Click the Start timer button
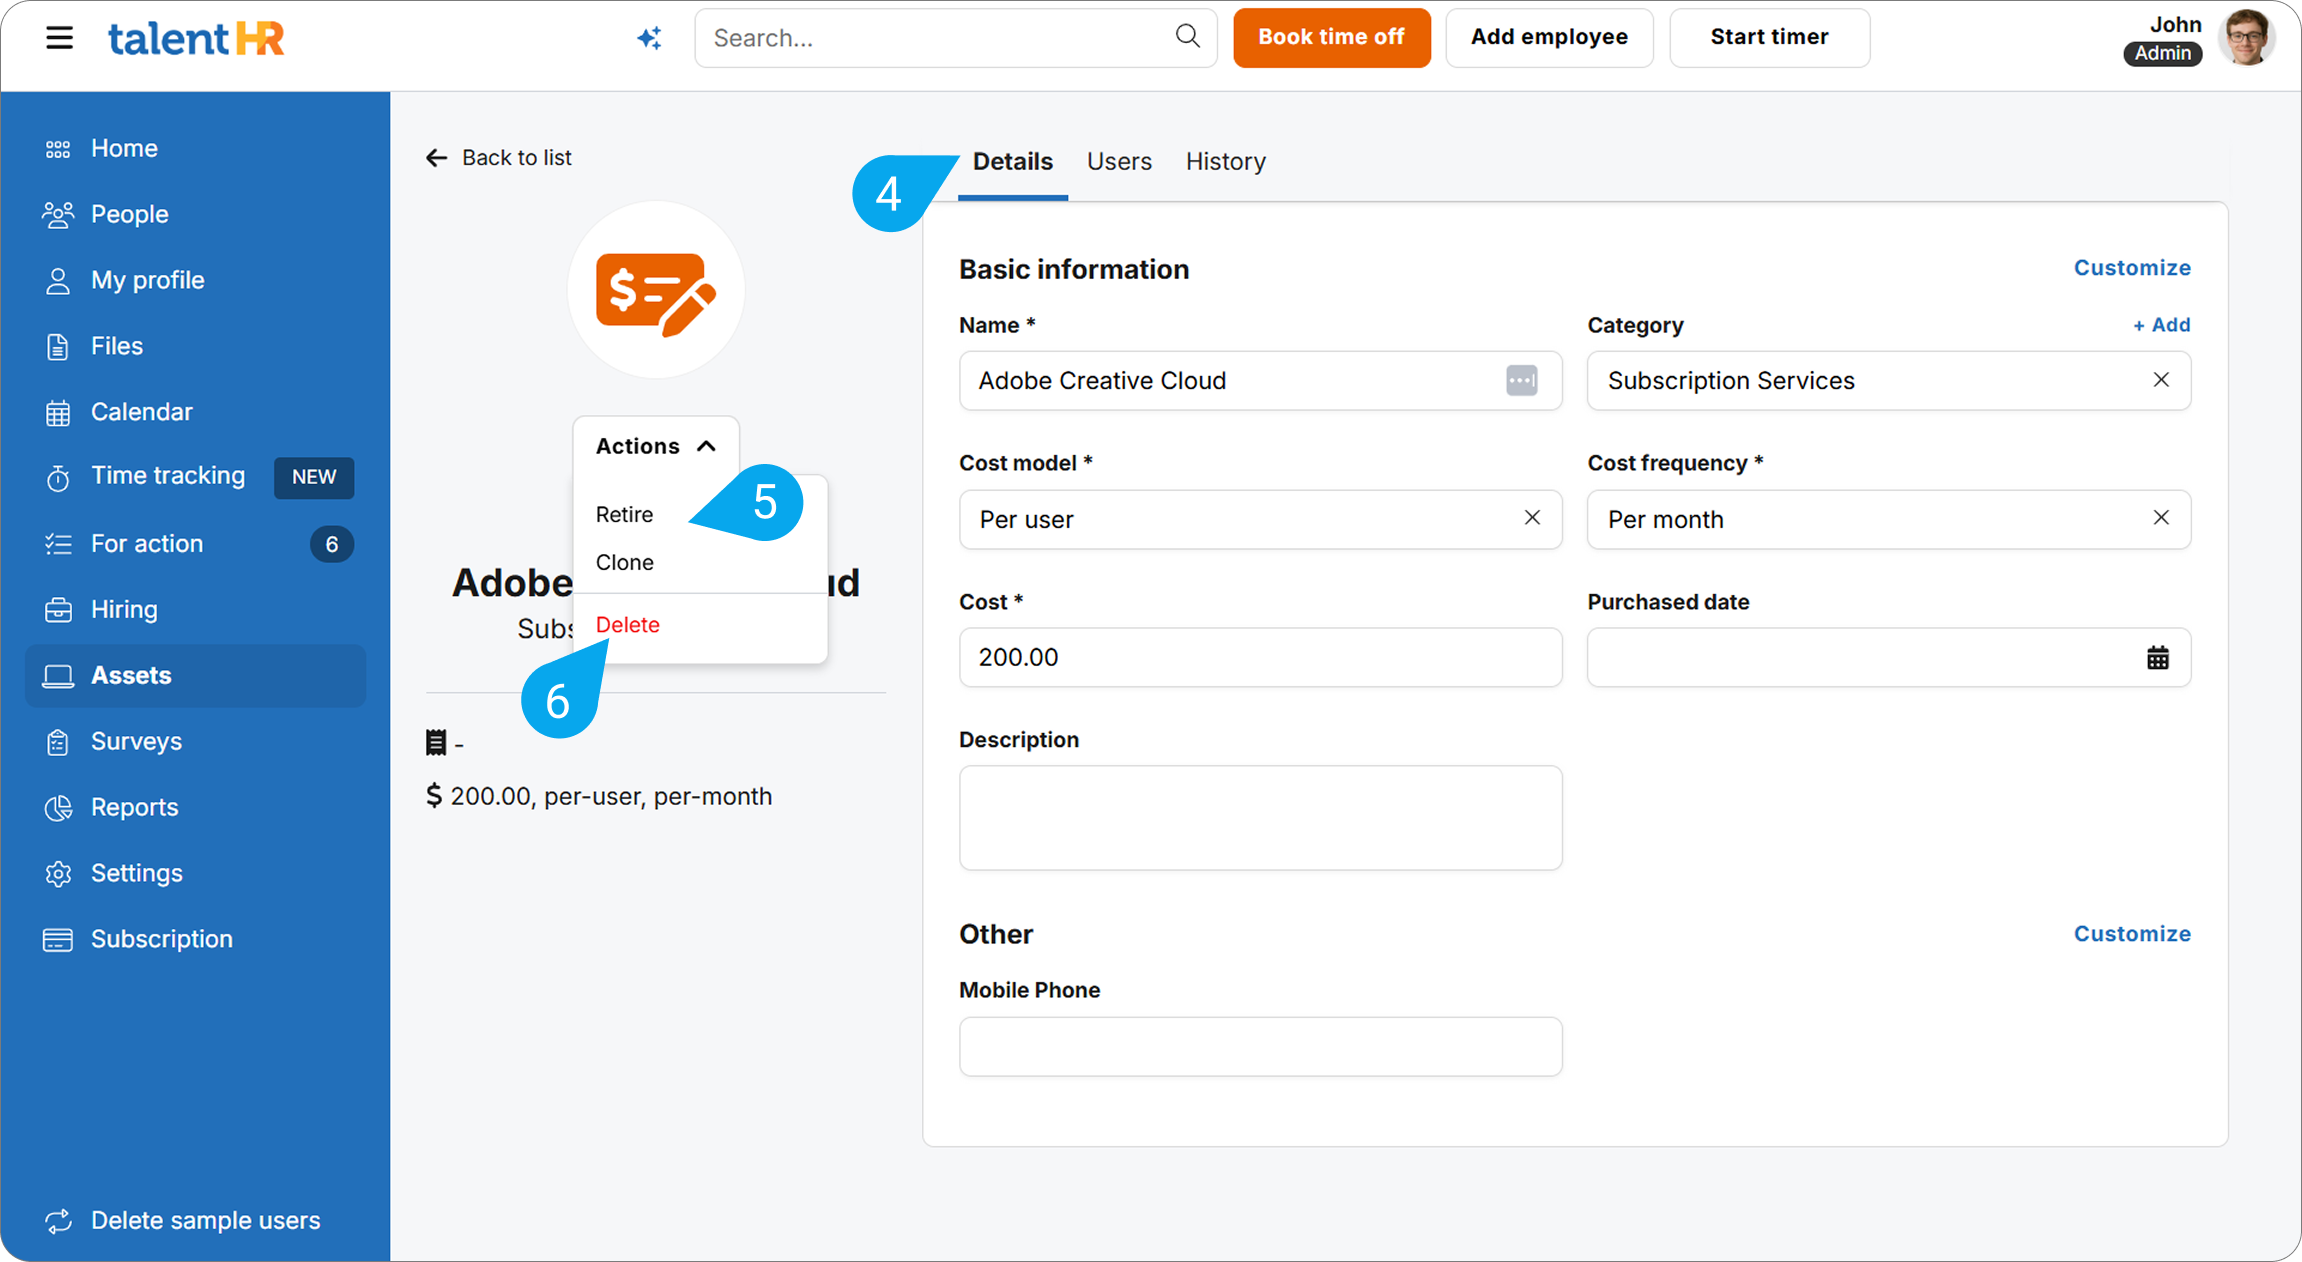2302x1262 pixels. (1768, 37)
